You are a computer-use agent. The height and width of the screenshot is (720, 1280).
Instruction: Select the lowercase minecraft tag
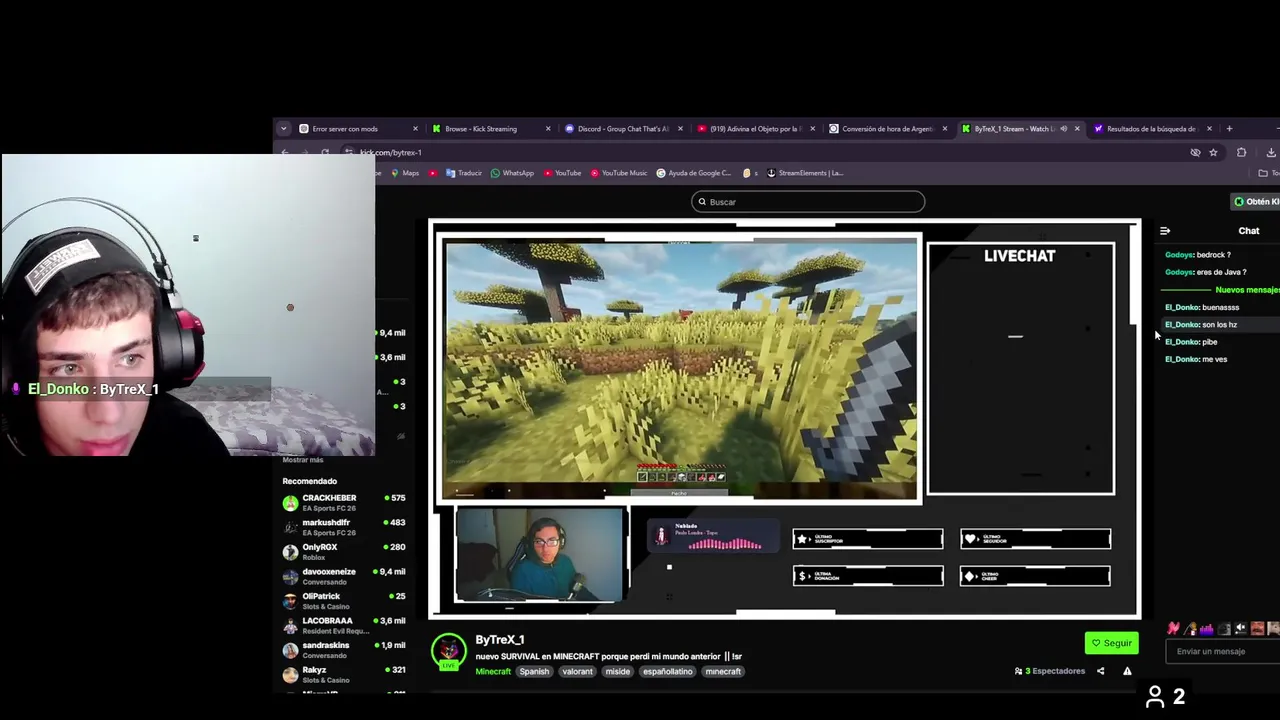723,671
